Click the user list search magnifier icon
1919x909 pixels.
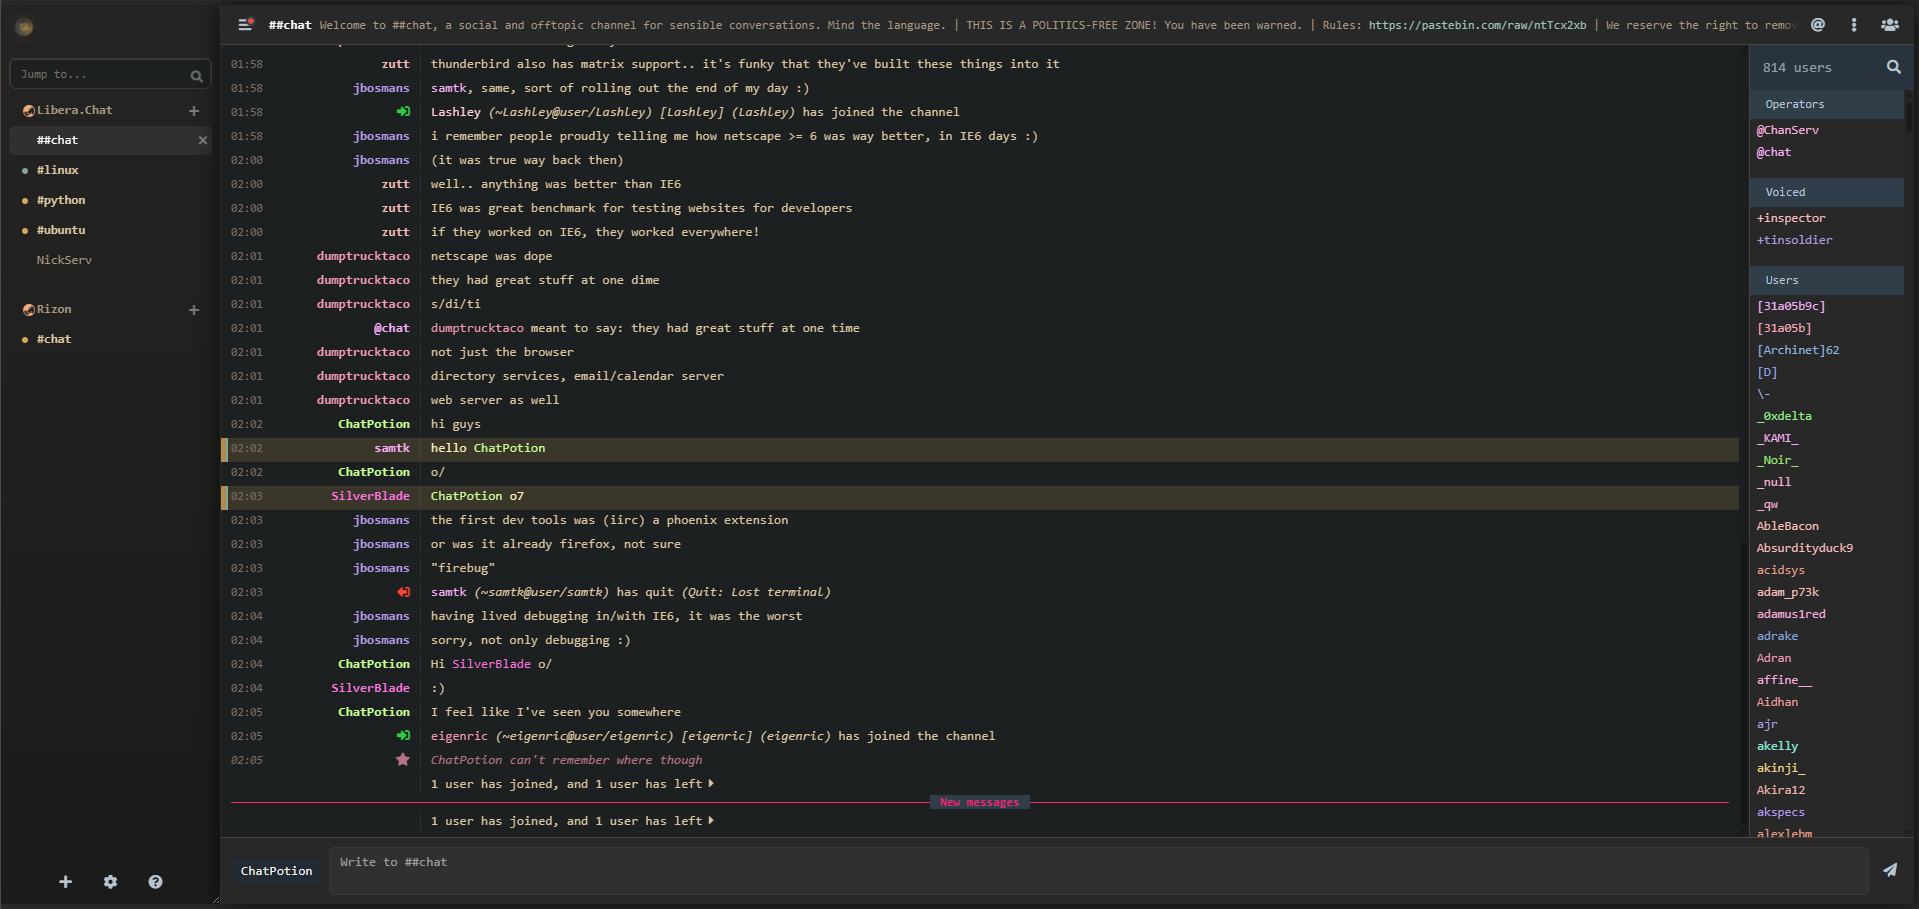(1893, 67)
